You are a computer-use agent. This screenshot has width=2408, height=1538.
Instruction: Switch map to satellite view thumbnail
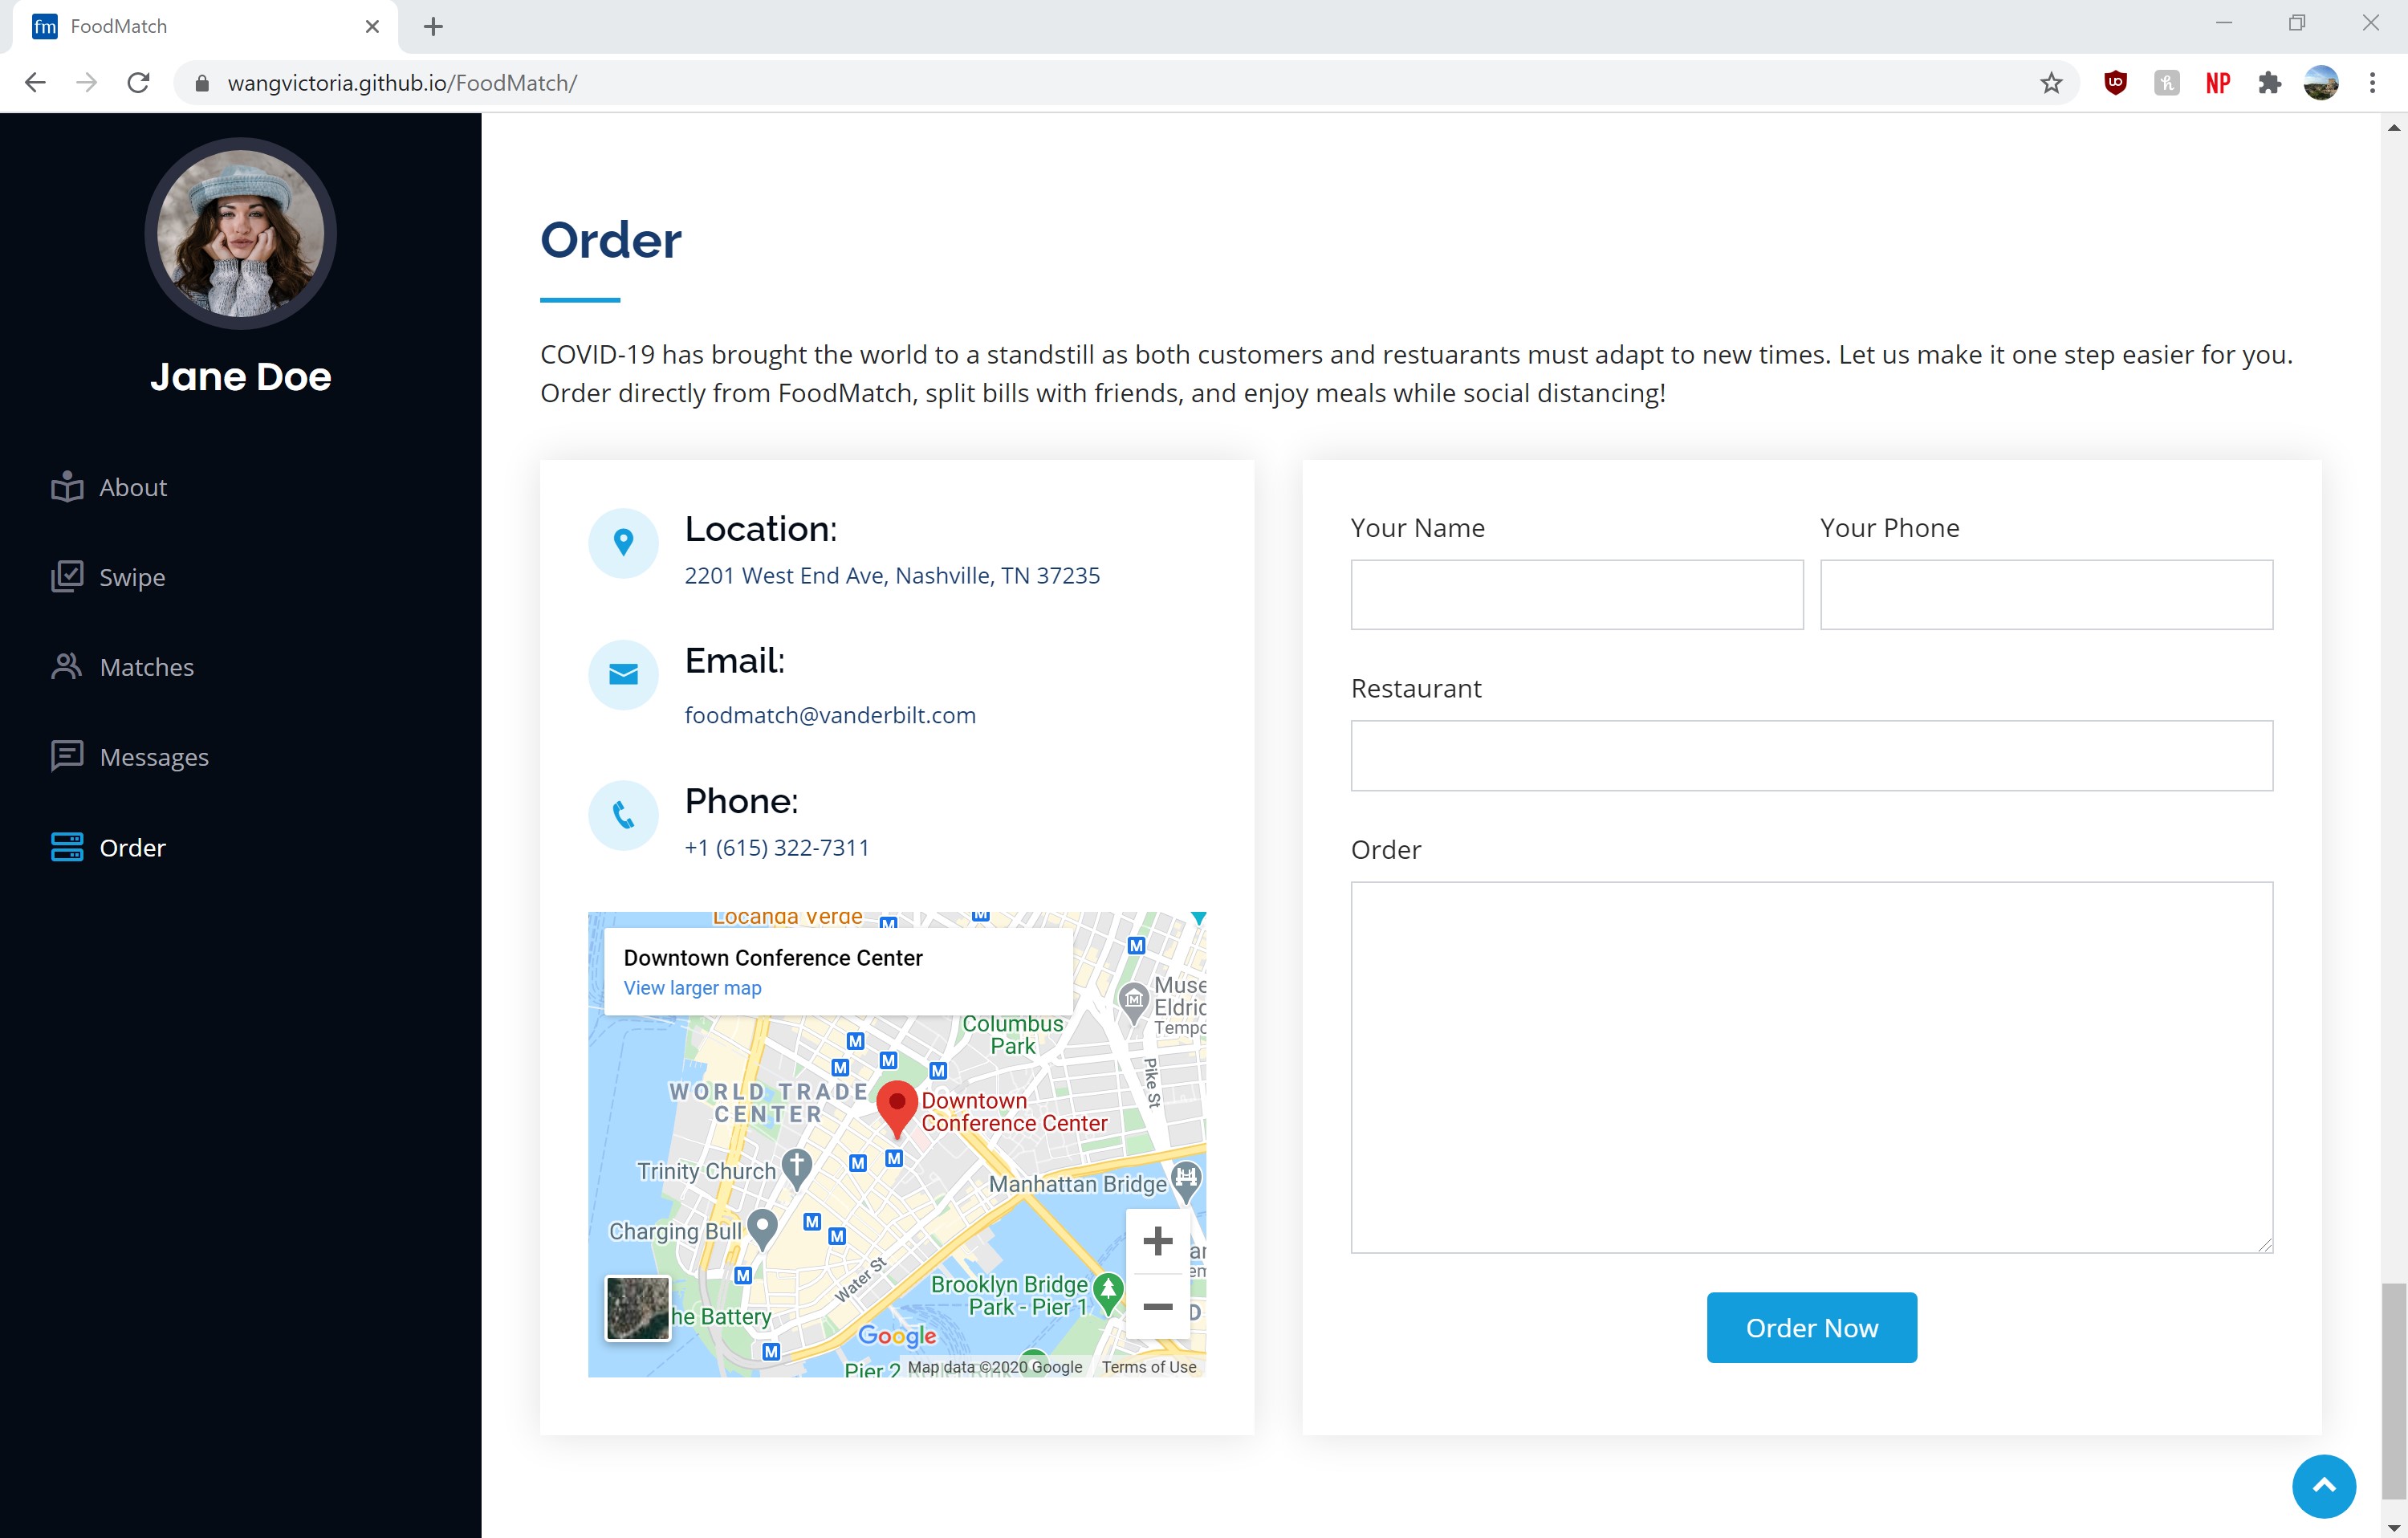(x=638, y=1307)
